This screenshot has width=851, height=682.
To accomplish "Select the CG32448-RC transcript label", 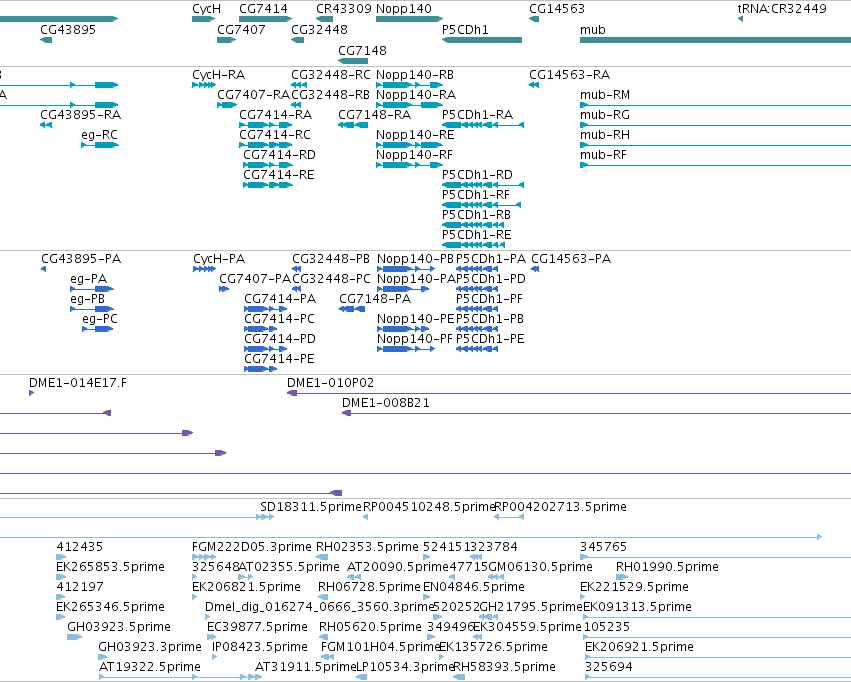I will point(331,75).
